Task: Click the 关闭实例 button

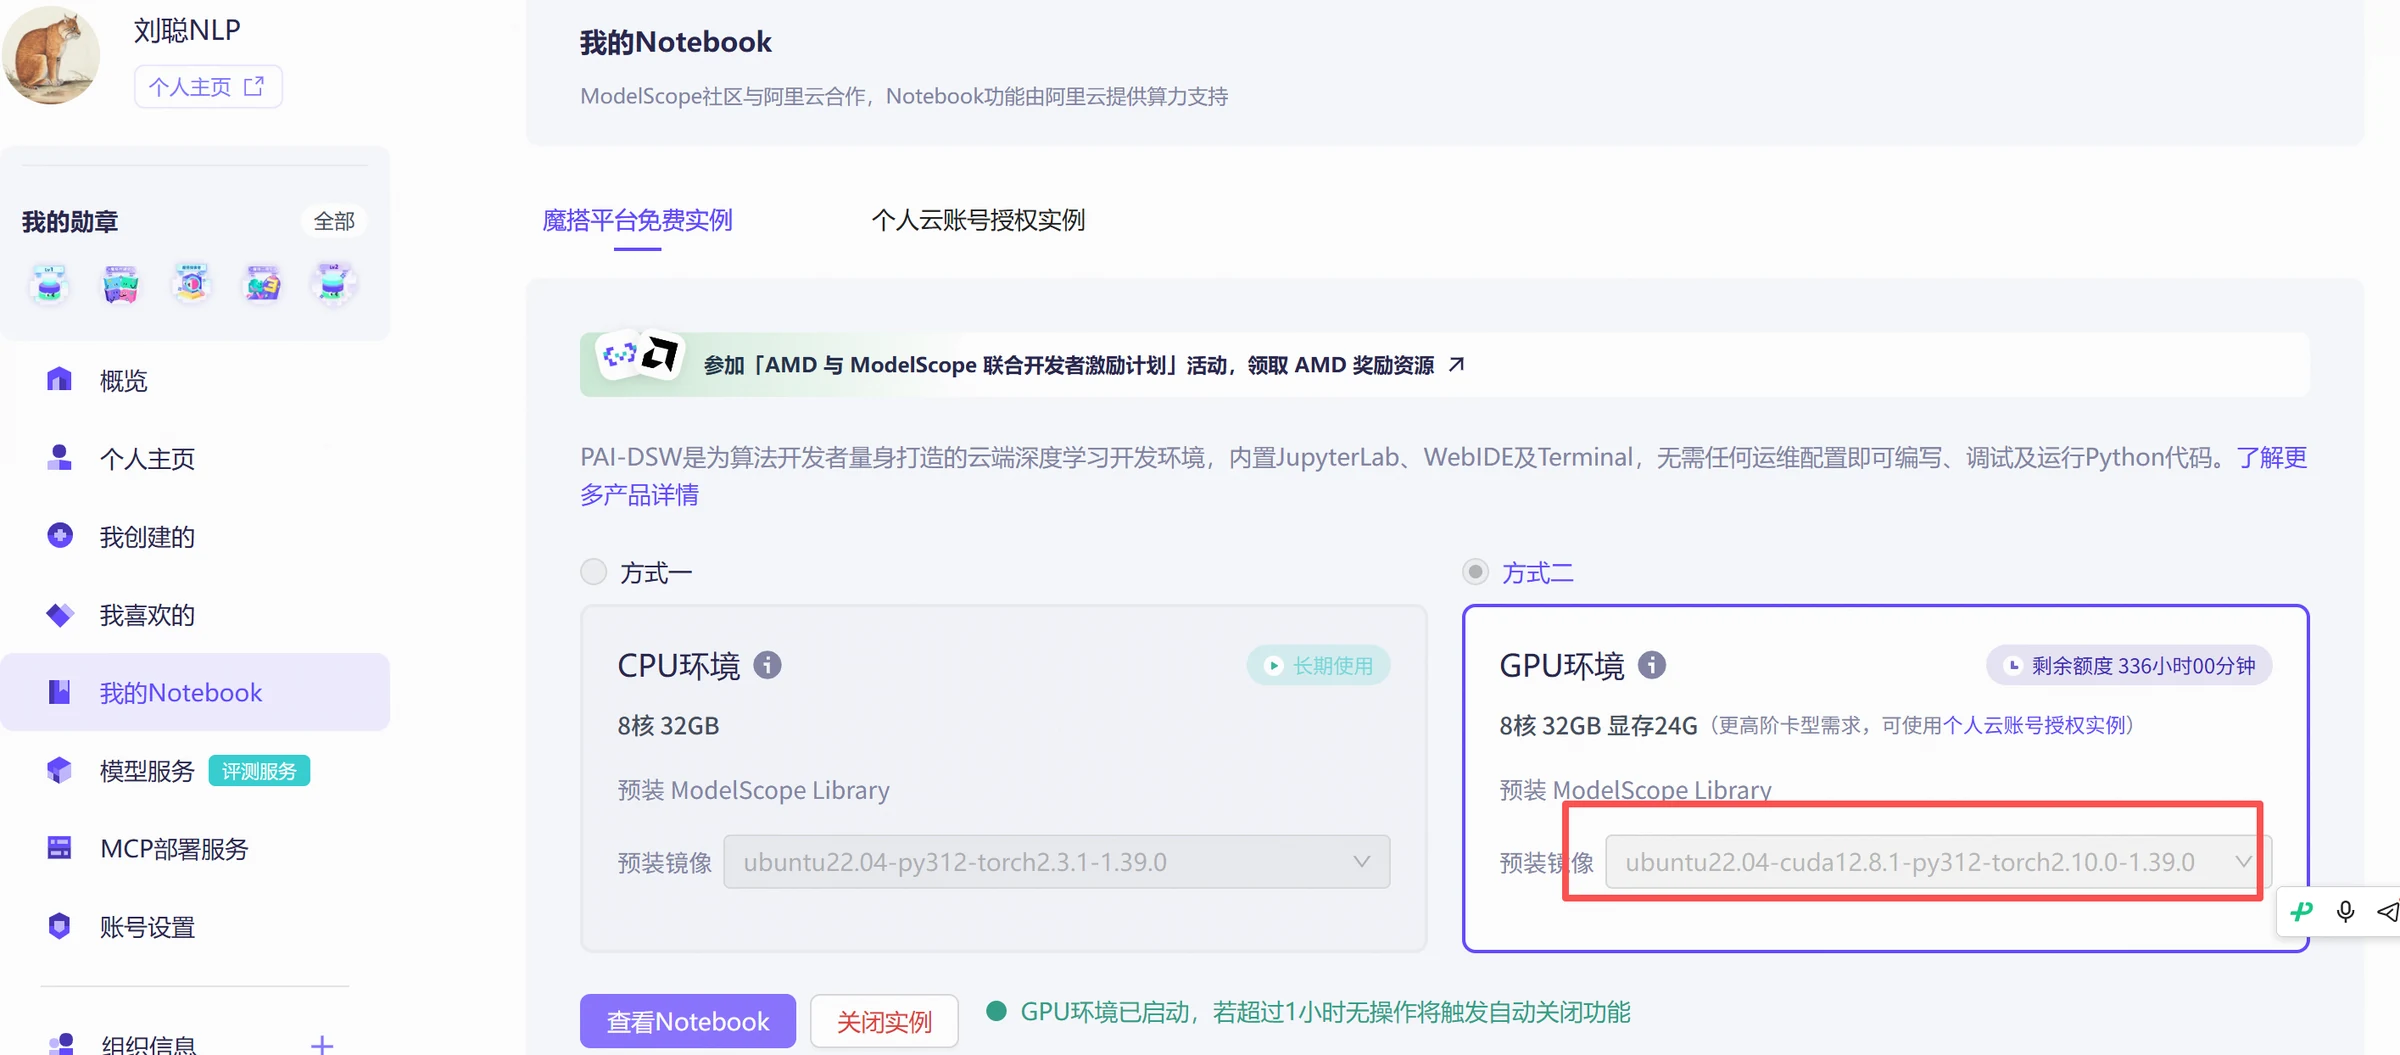Action: [x=884, y=1021]
